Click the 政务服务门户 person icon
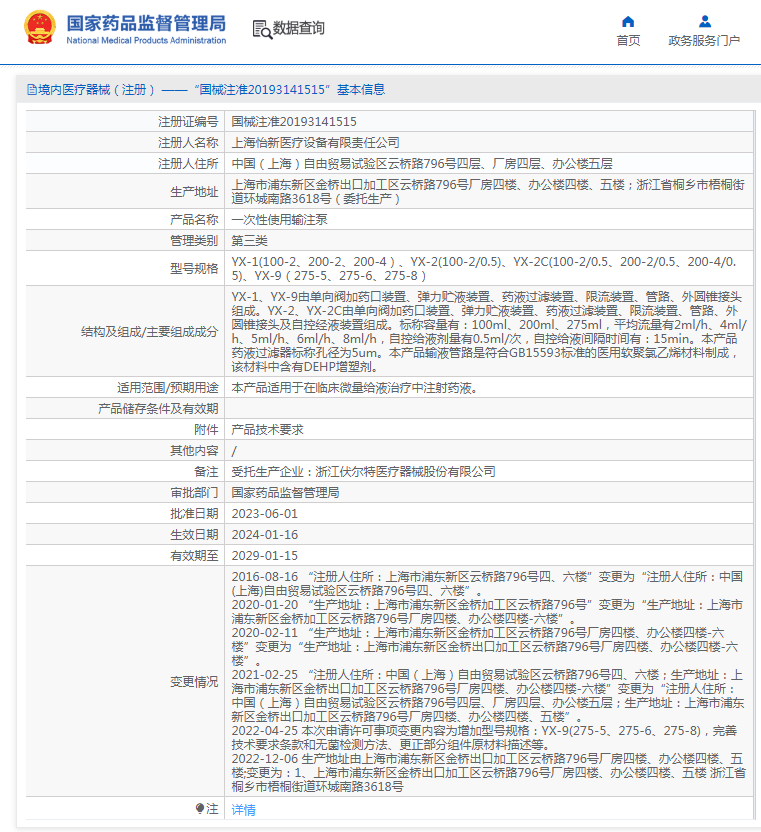 (x=704, y=21)
